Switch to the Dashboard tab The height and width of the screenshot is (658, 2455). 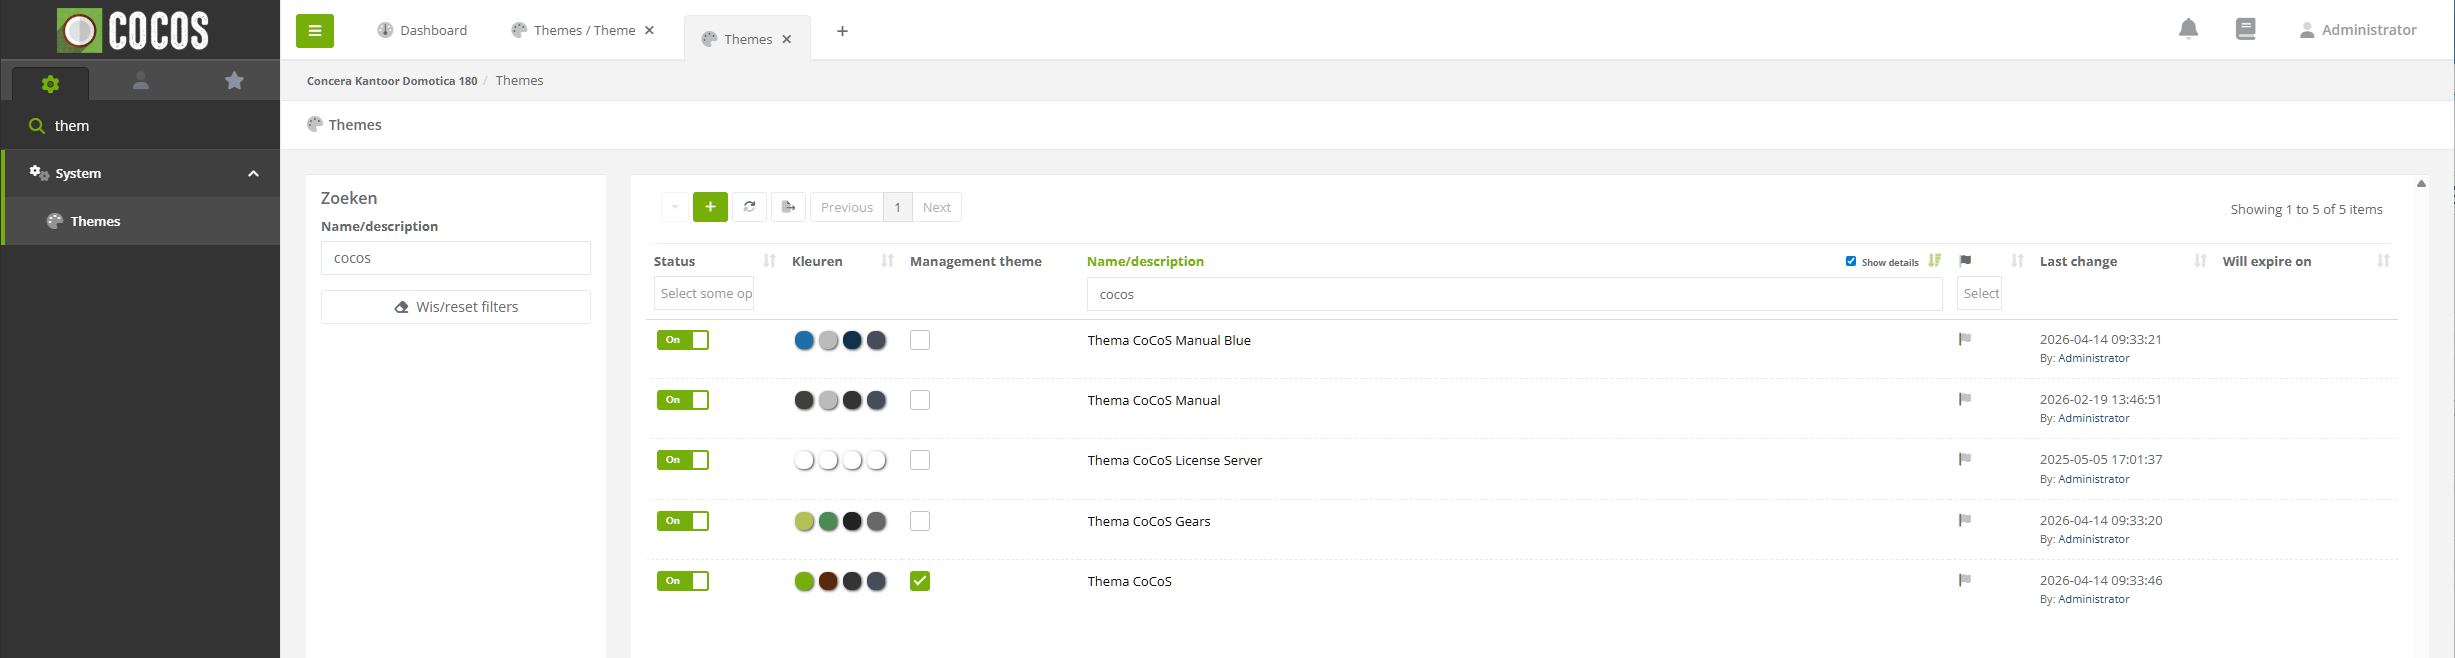point(422,31)
